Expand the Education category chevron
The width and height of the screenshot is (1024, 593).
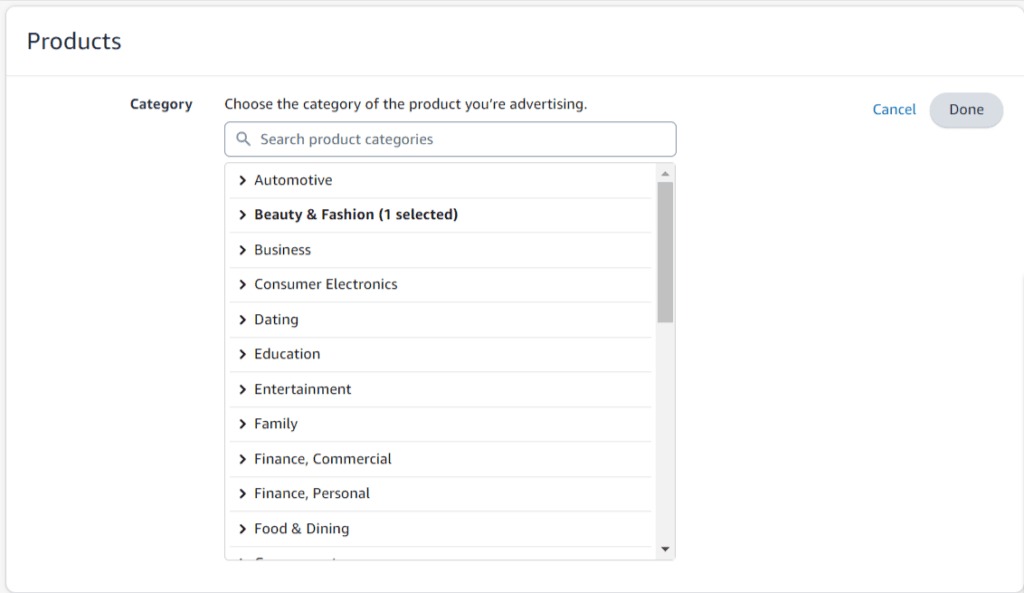[243, 354]
